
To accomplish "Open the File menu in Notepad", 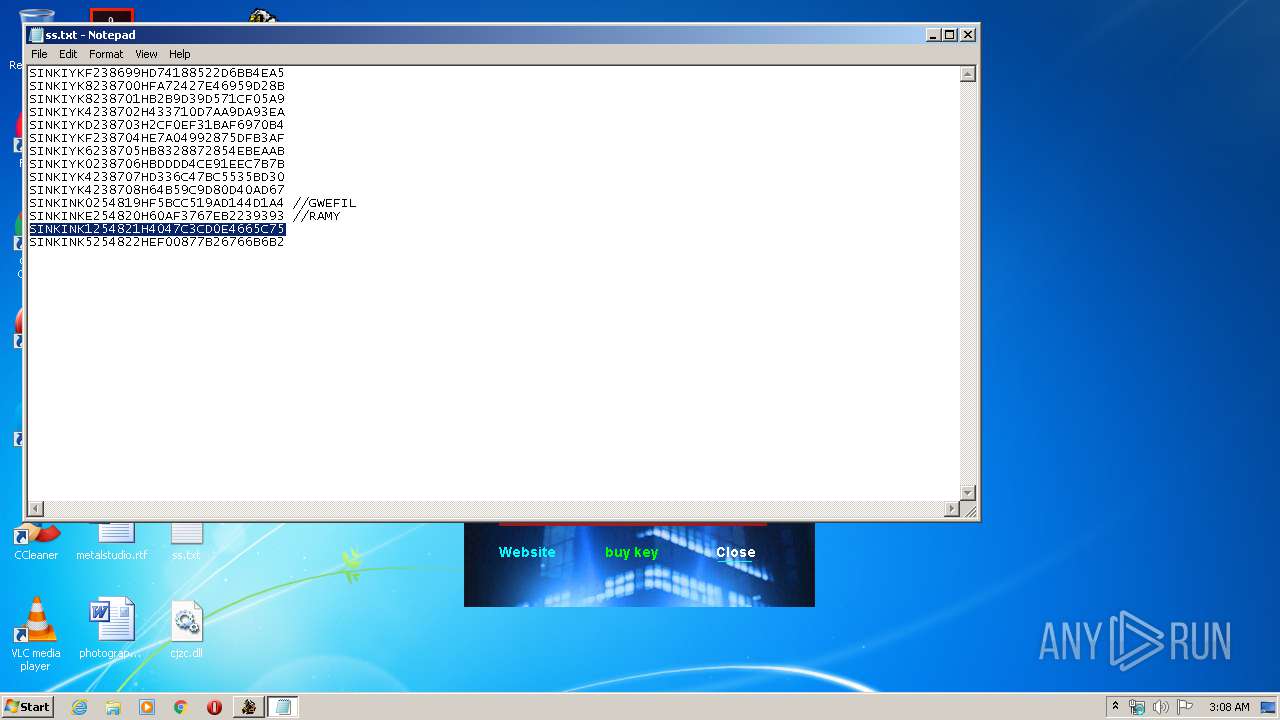I will [x=39, y=54].
